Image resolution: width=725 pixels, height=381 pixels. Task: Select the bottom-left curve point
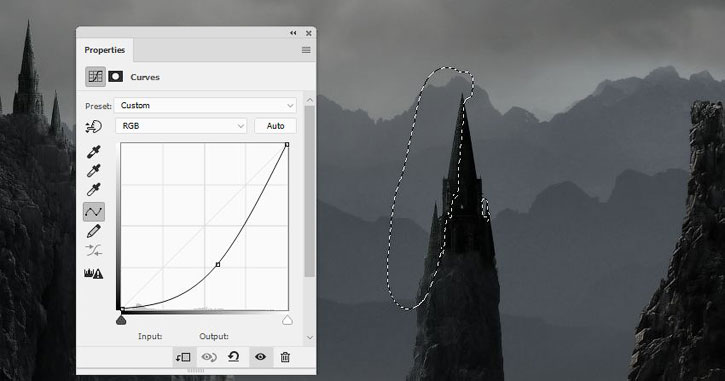coord(122,309)
